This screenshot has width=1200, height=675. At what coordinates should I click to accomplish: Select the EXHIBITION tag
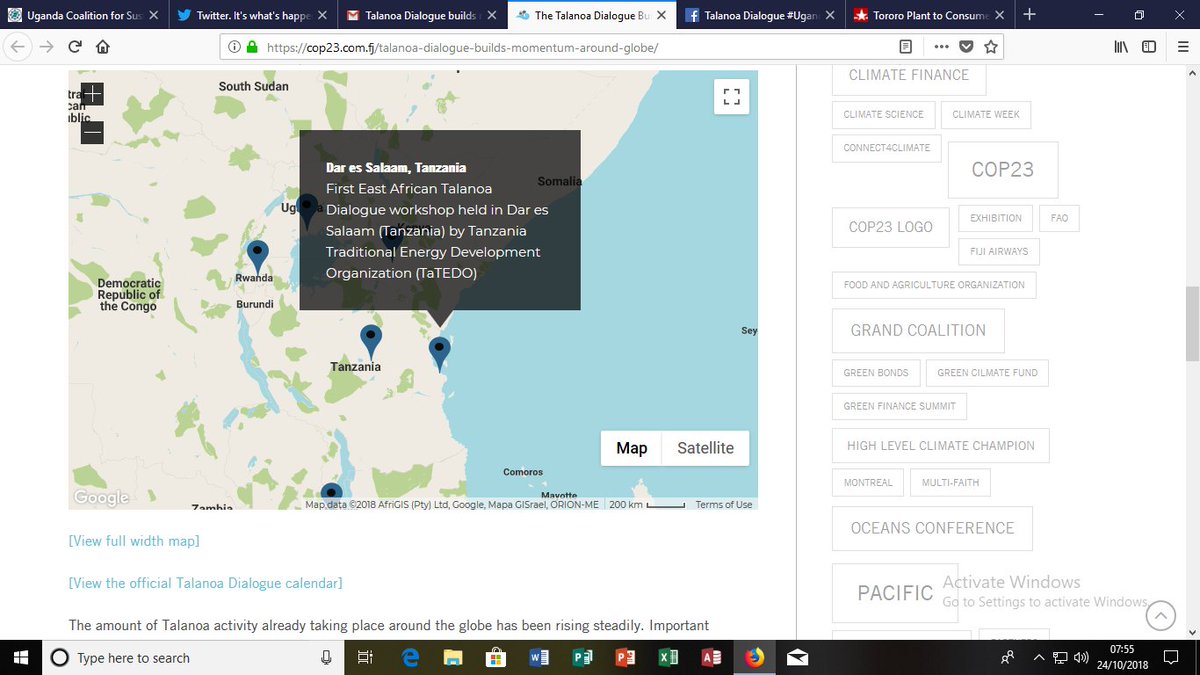coord(996,218)
